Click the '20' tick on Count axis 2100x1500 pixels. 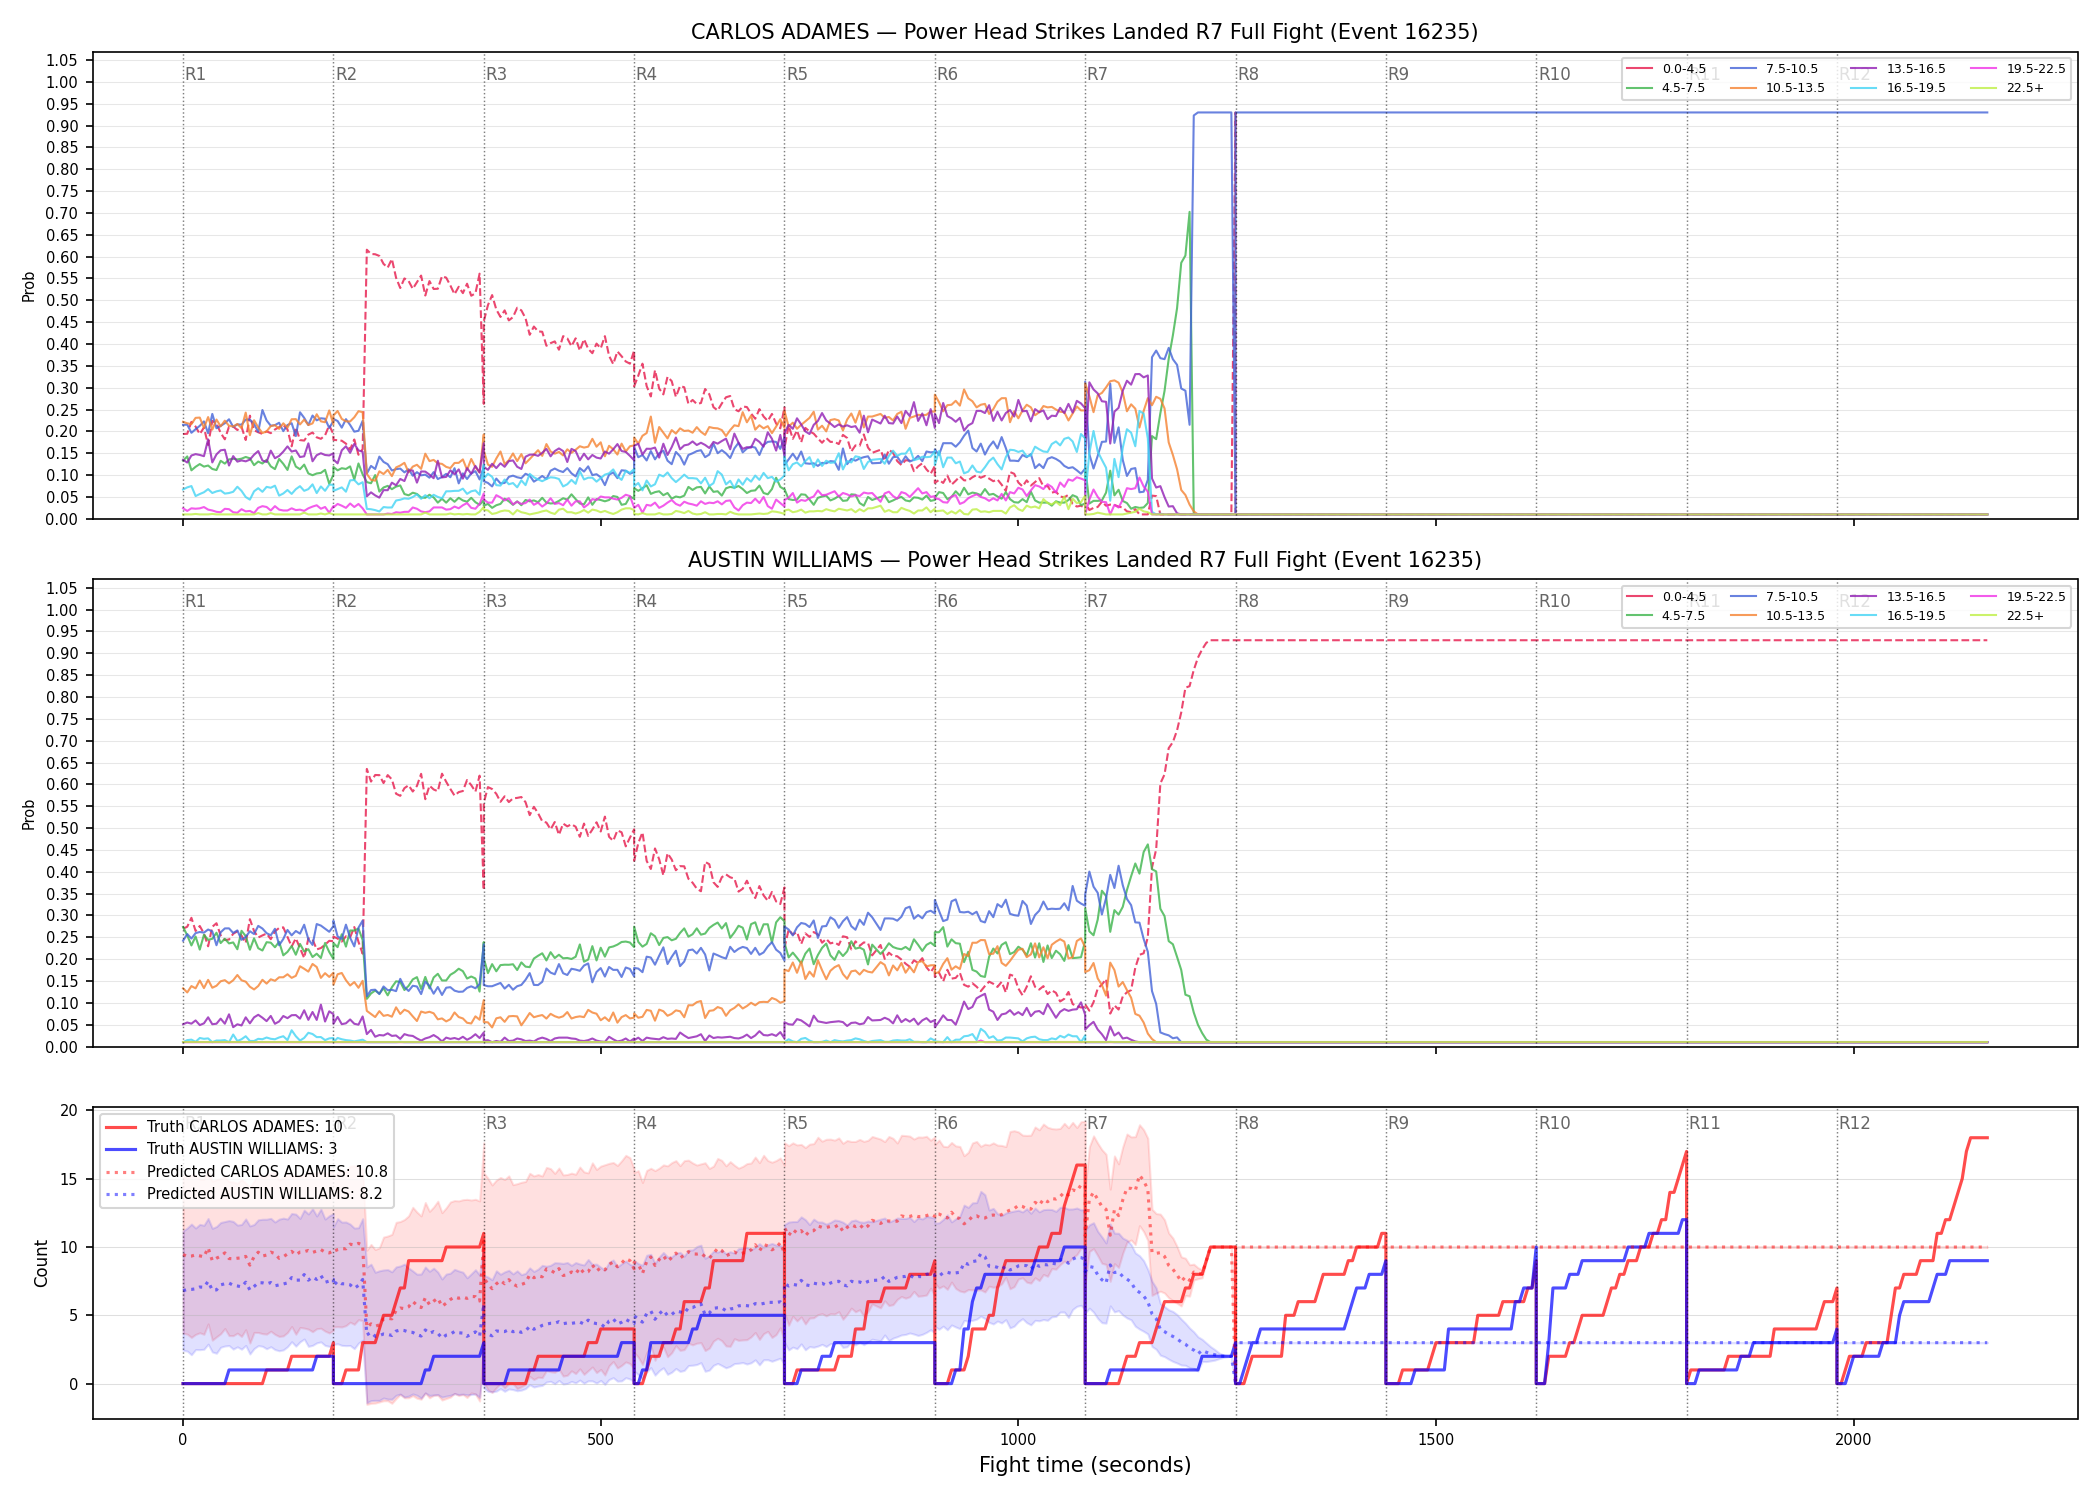[69, 1111]
